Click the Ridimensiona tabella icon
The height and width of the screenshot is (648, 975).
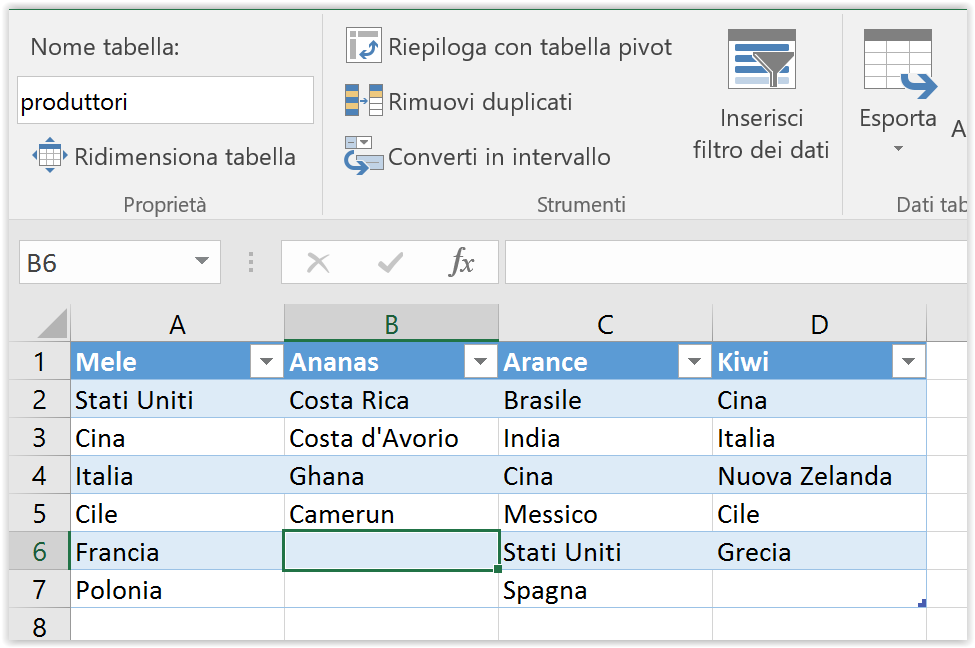coord(50,155)
